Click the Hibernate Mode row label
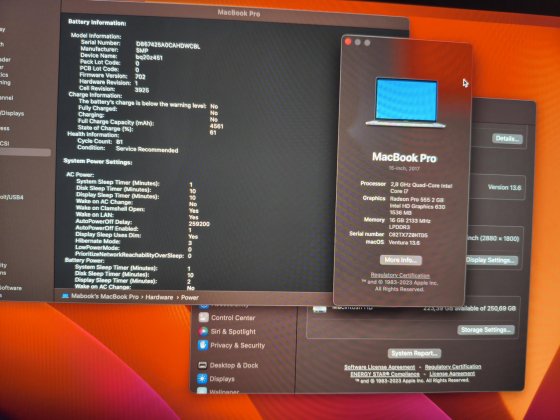The image size is (560, 420). coord(98,241)
